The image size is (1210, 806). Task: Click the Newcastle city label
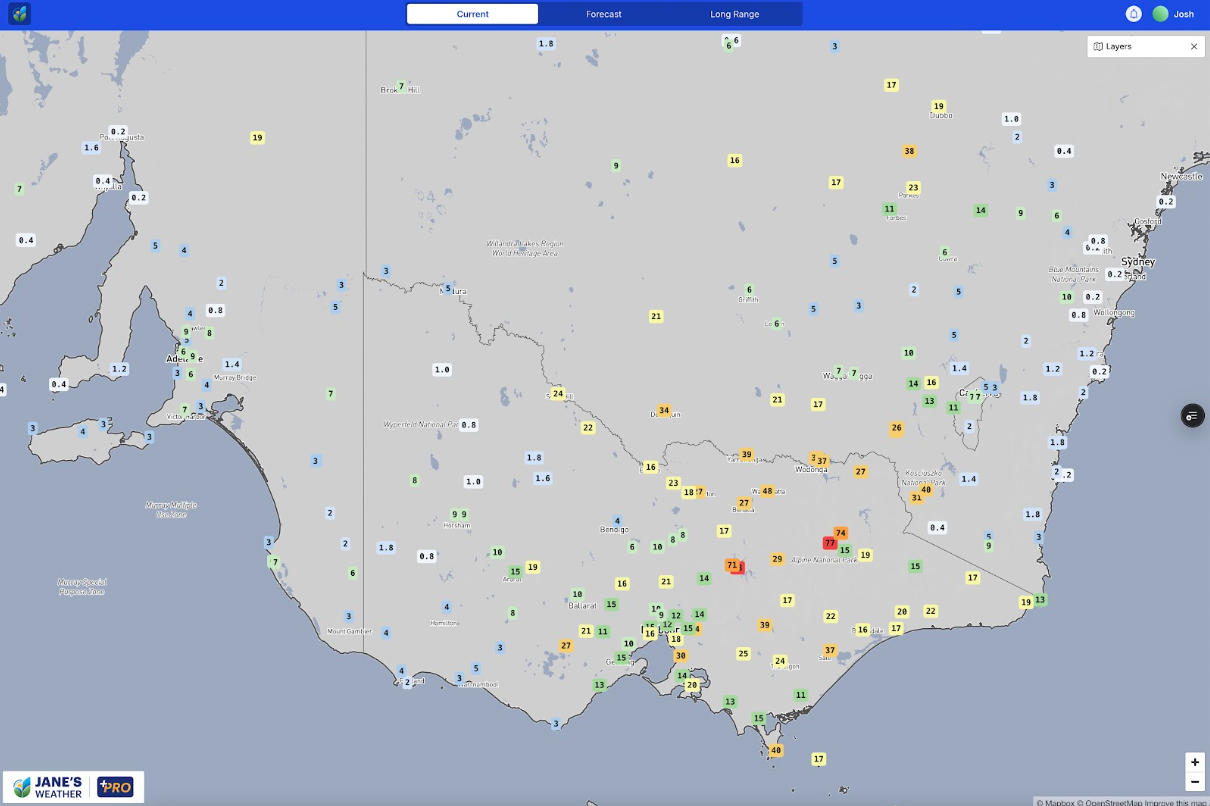click(x=1181, y=176)
